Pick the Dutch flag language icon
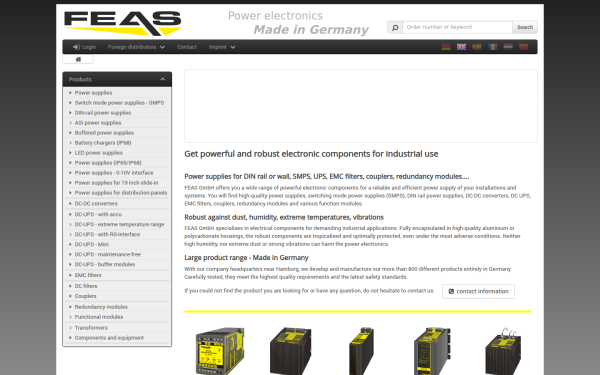Viewport: 600px width, 375px height. point(508,47)
